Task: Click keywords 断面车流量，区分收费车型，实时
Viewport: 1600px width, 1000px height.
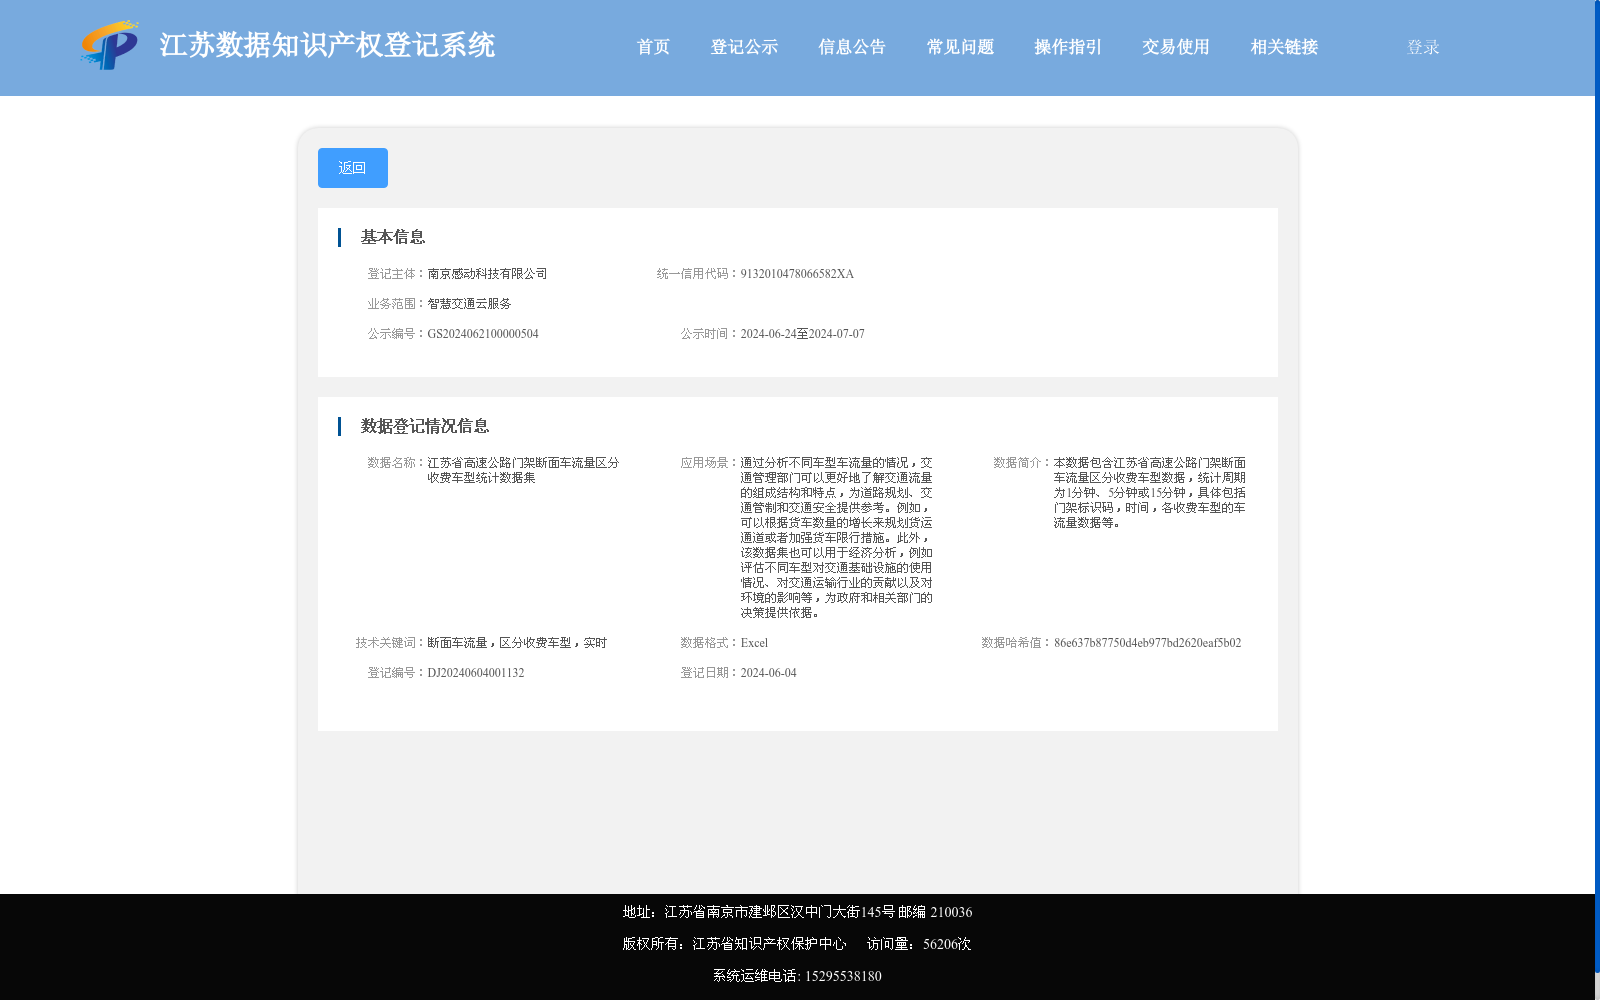Action: click(x=517, y=643)
